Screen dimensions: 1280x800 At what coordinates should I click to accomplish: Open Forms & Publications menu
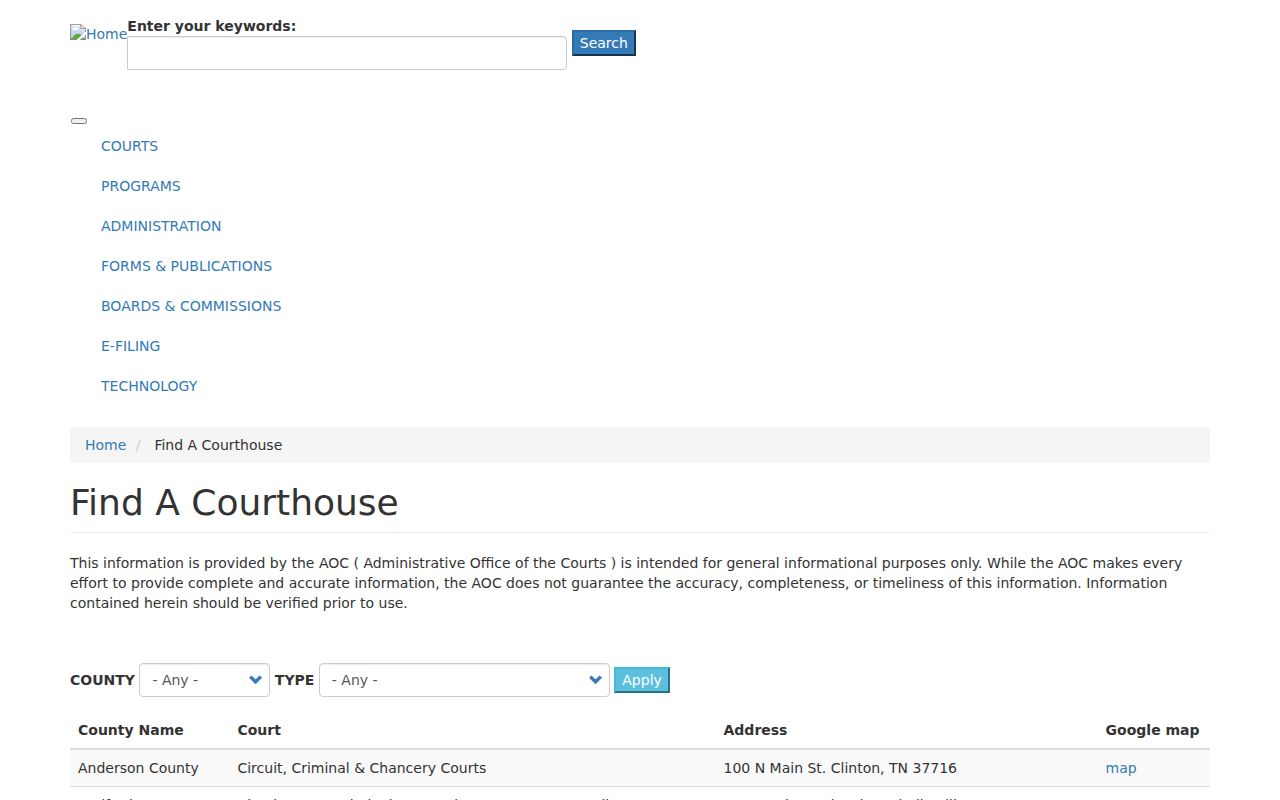point(186,266)
